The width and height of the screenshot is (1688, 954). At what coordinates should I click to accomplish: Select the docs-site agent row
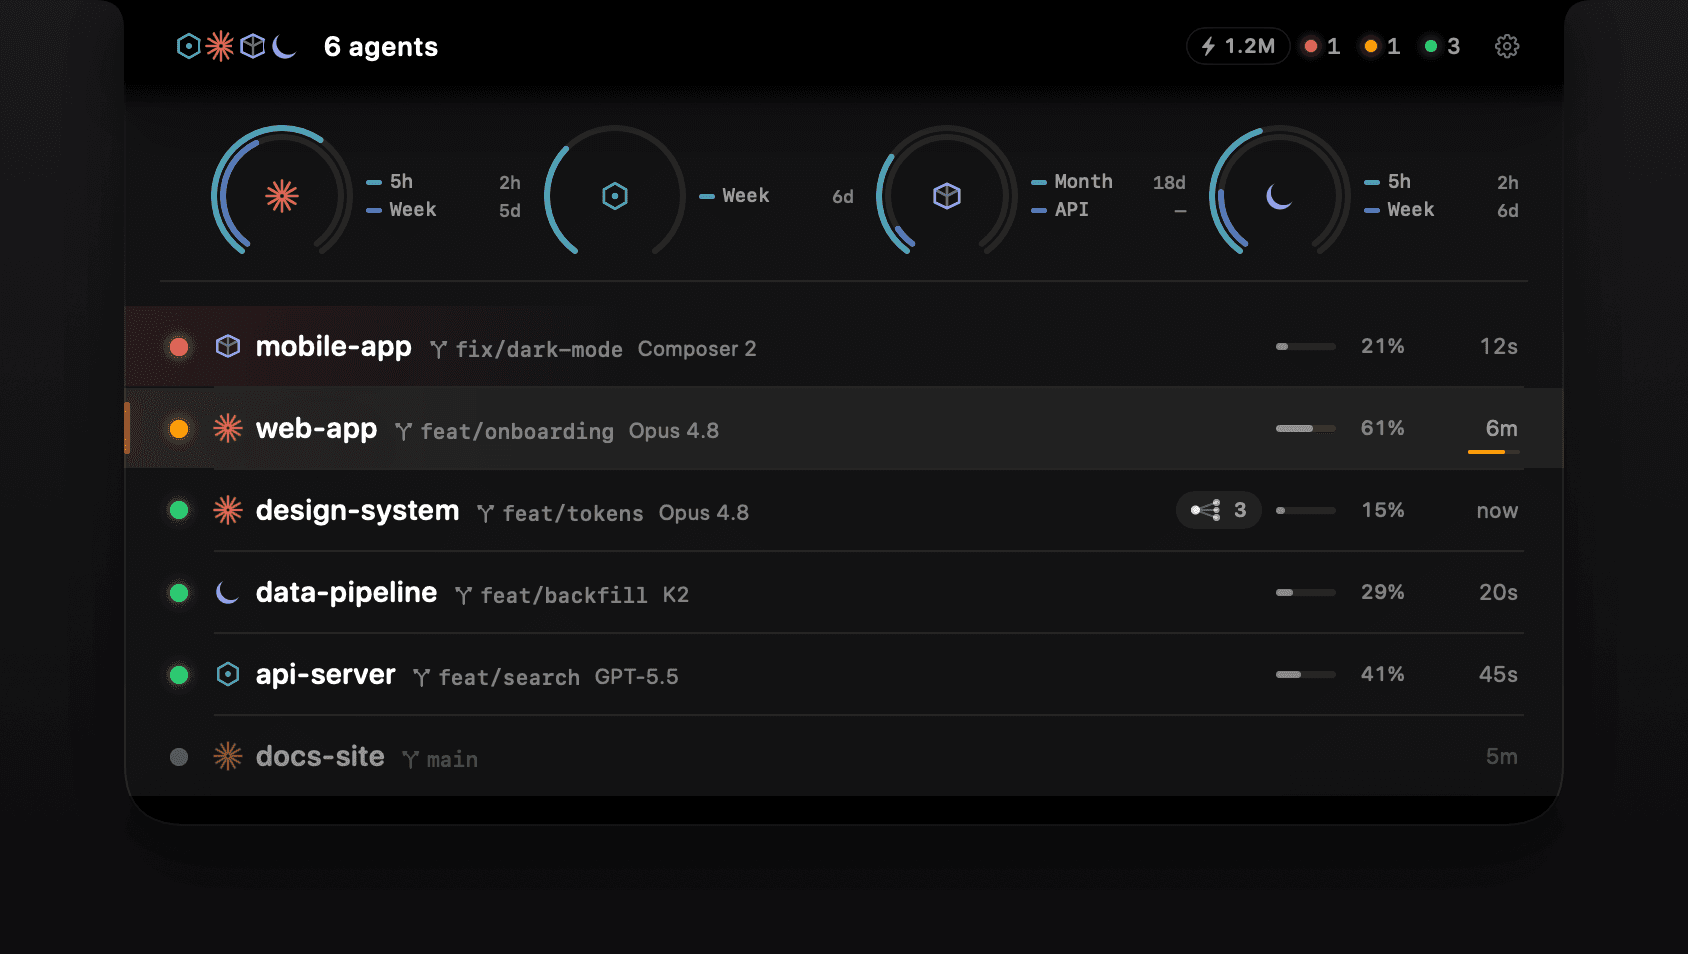click(844, 757)
